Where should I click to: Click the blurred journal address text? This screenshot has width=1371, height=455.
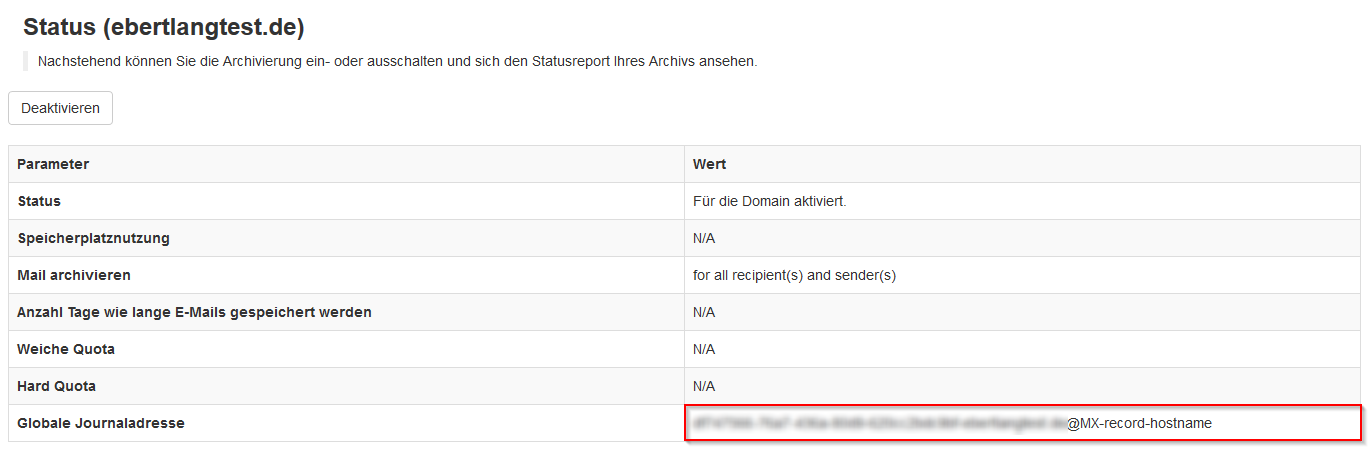[877, 423]
